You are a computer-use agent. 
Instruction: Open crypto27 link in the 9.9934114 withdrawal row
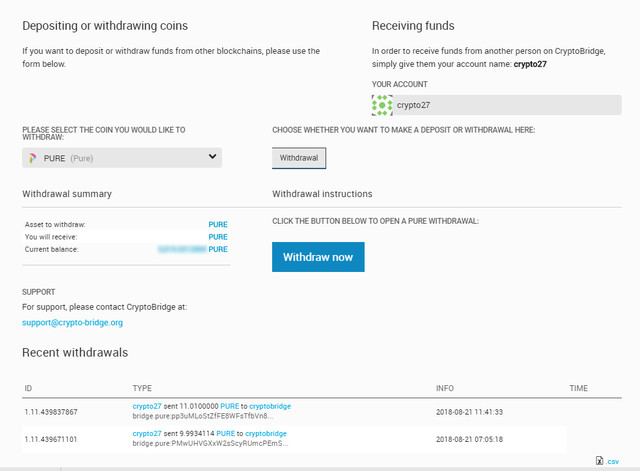(x=147, y=433)
